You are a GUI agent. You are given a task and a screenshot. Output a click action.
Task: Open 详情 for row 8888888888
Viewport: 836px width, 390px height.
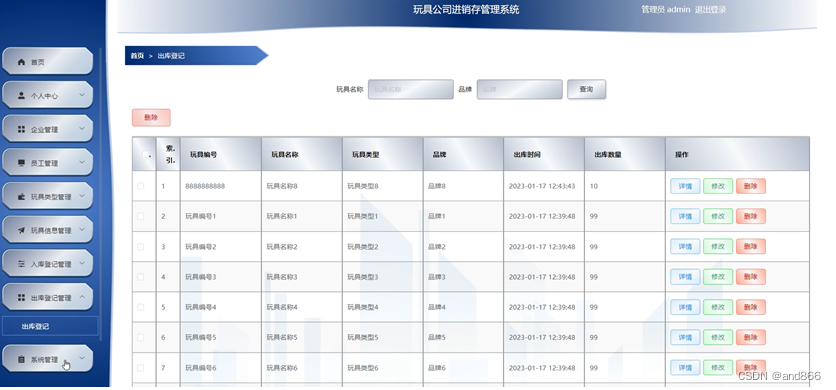685,186
